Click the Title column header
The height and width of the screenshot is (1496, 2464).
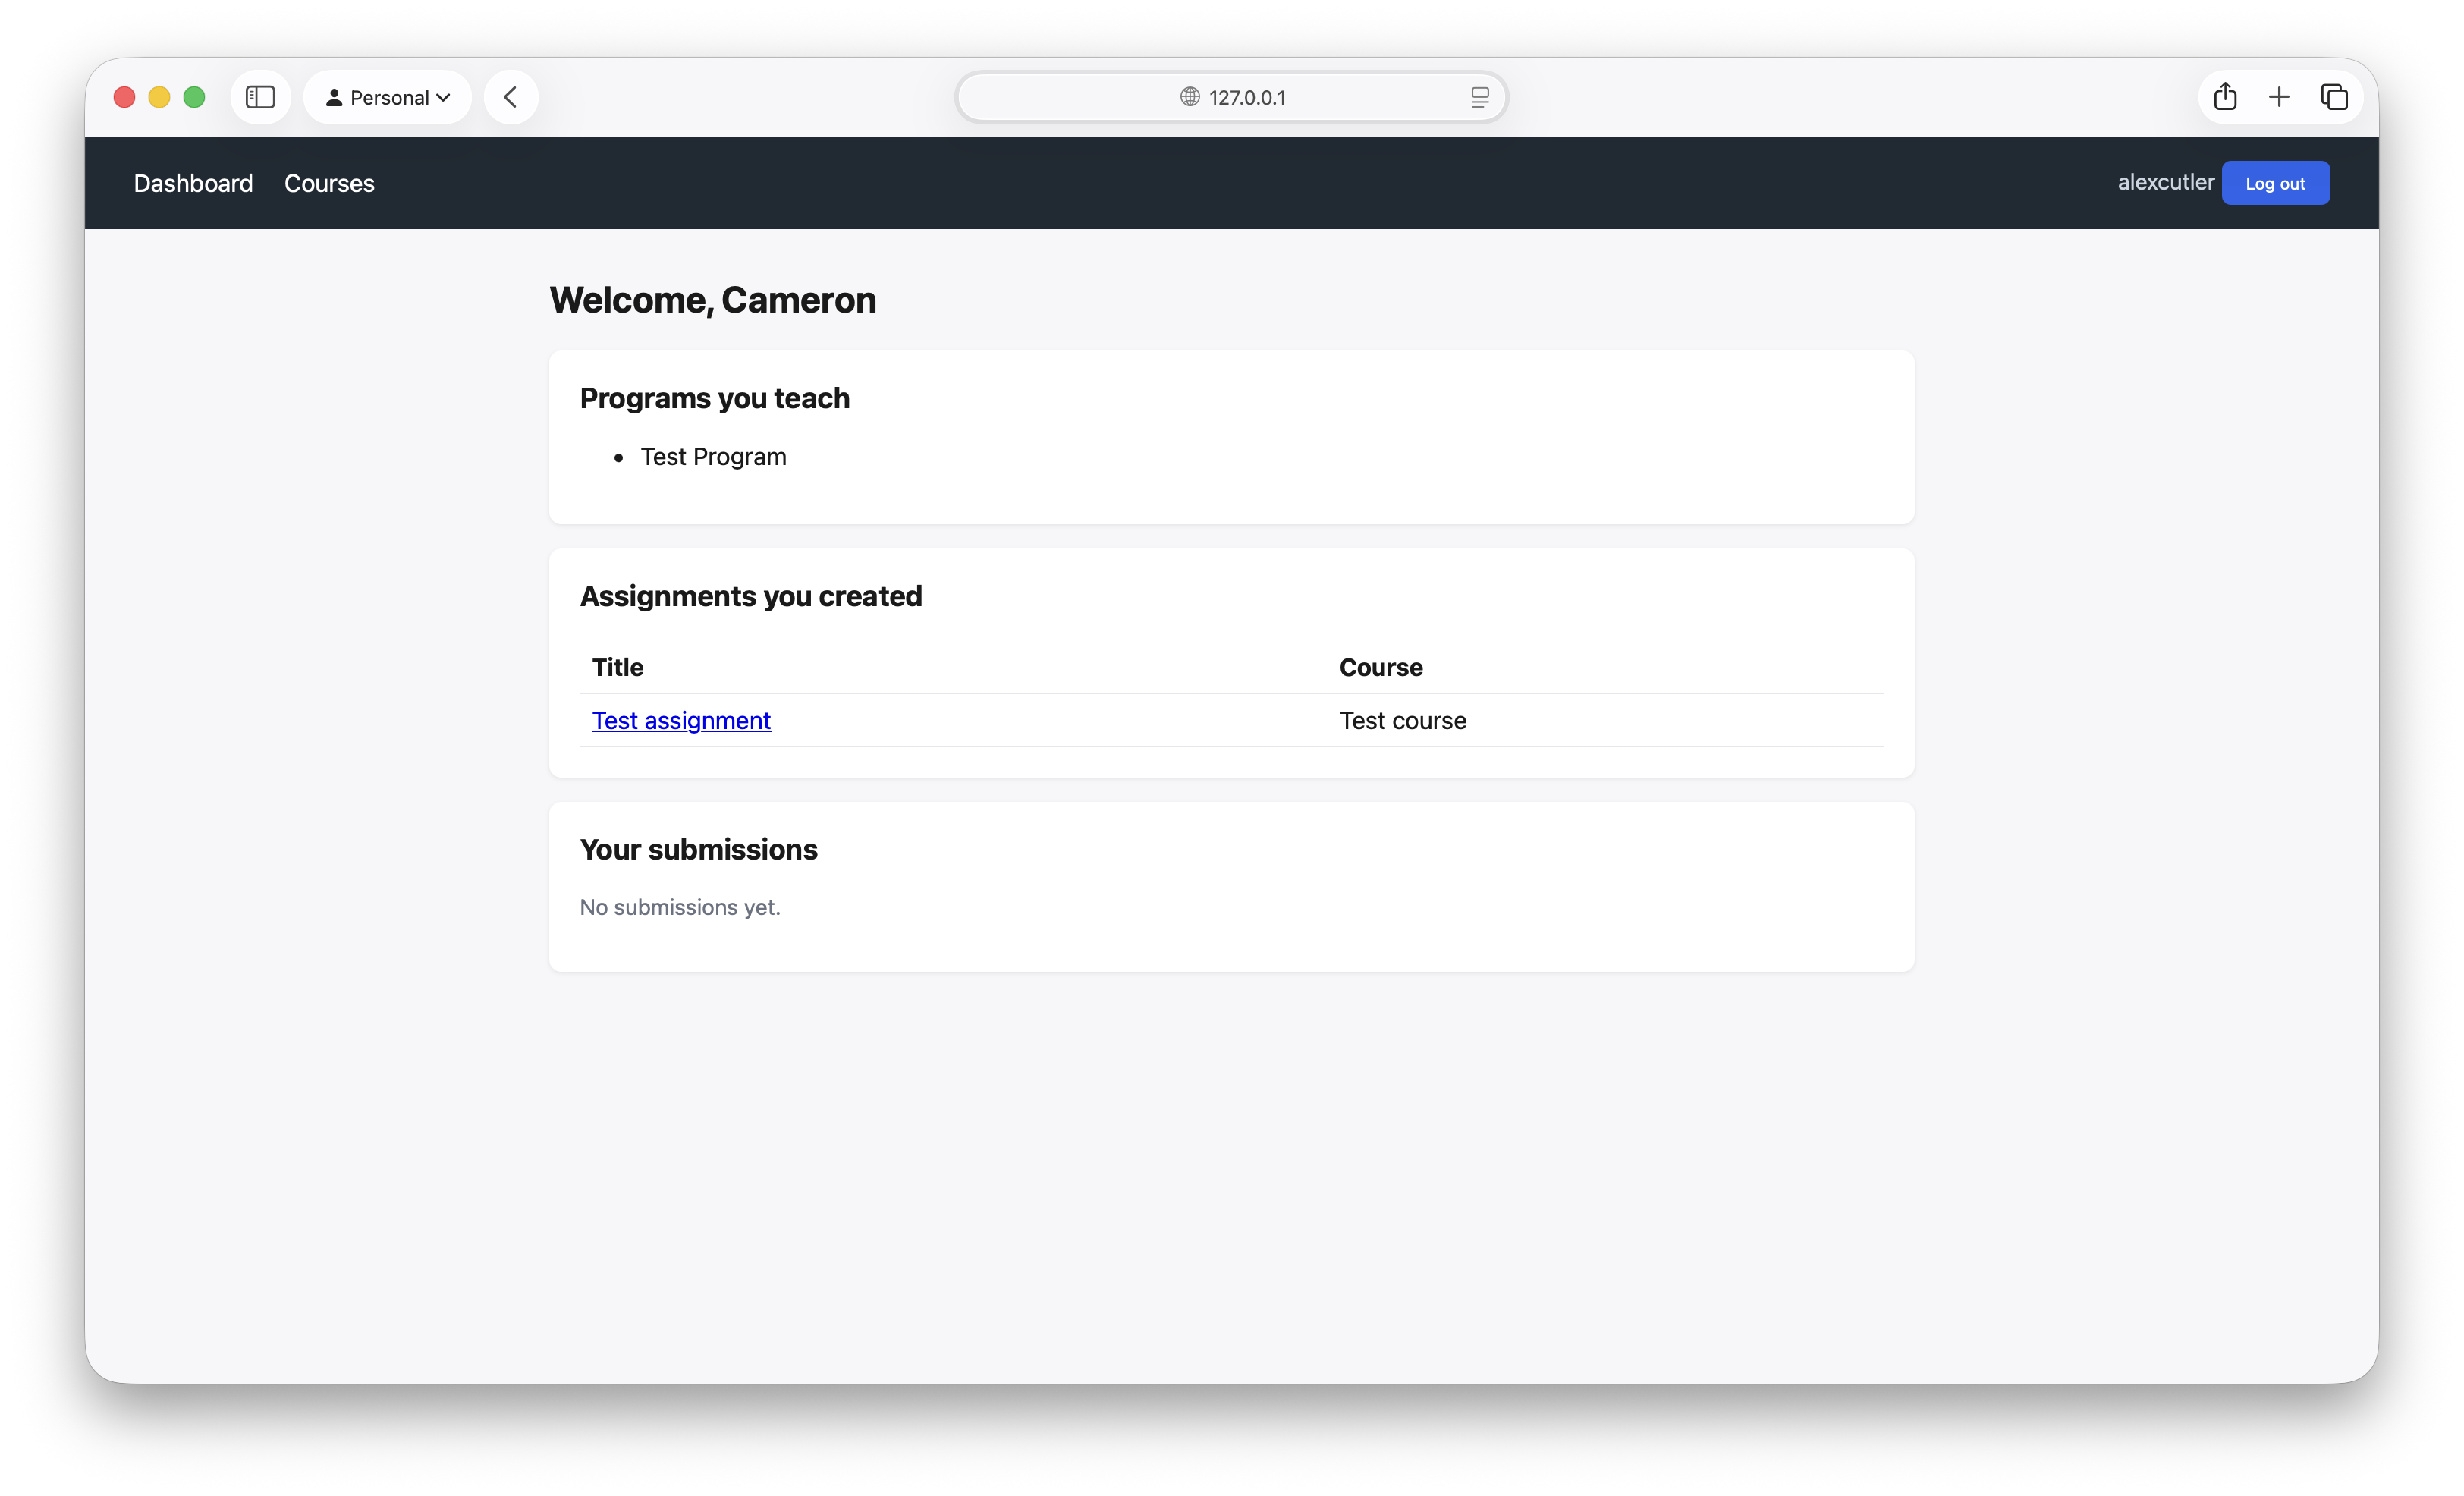point(617,667)
